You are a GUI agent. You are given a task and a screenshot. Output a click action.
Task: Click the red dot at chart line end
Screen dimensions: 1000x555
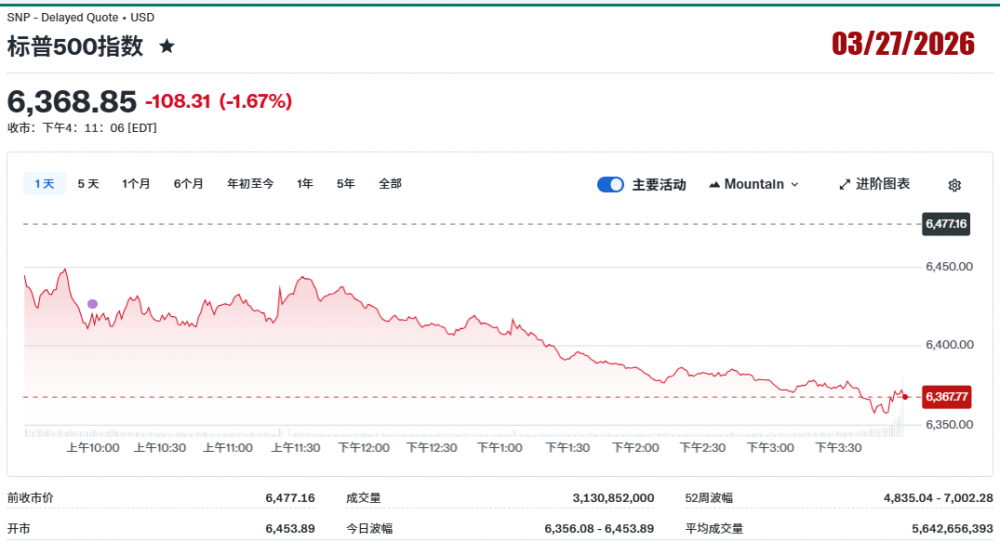click(x=905, y=397)
